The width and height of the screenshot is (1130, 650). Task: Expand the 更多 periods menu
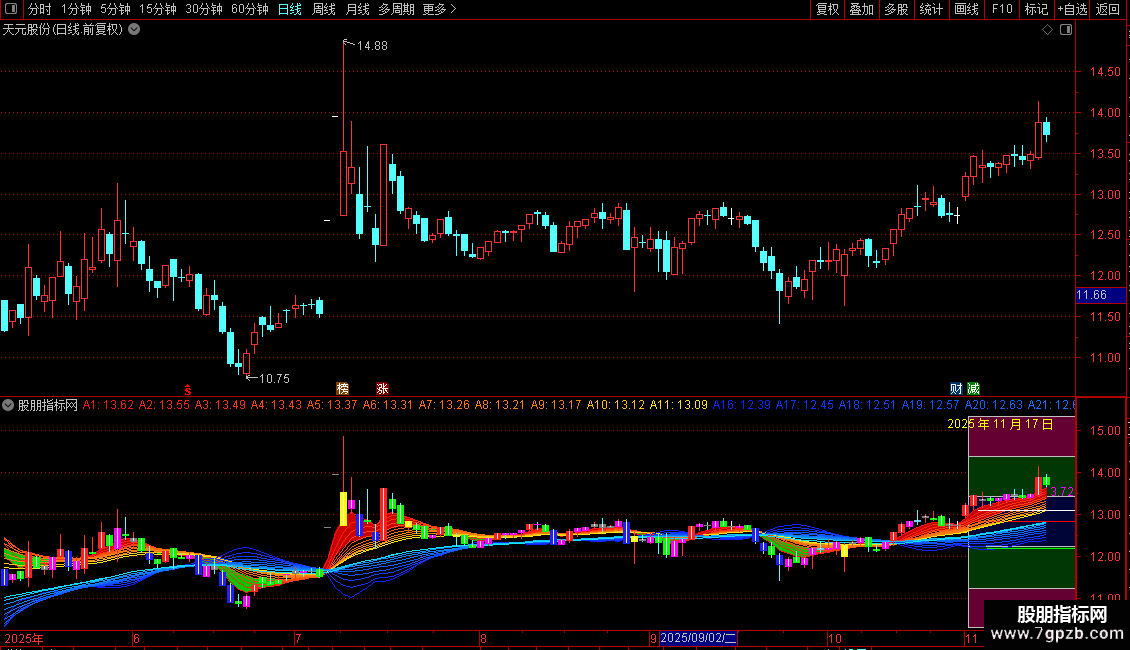[440, 9]
